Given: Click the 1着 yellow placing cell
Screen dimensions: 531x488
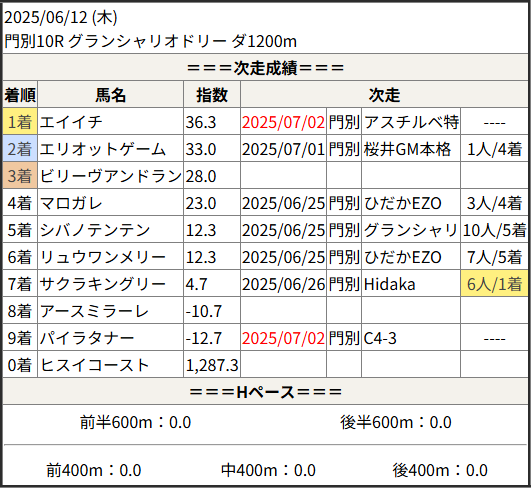Looking at the screenshot, I should click(x=20, y=122).
